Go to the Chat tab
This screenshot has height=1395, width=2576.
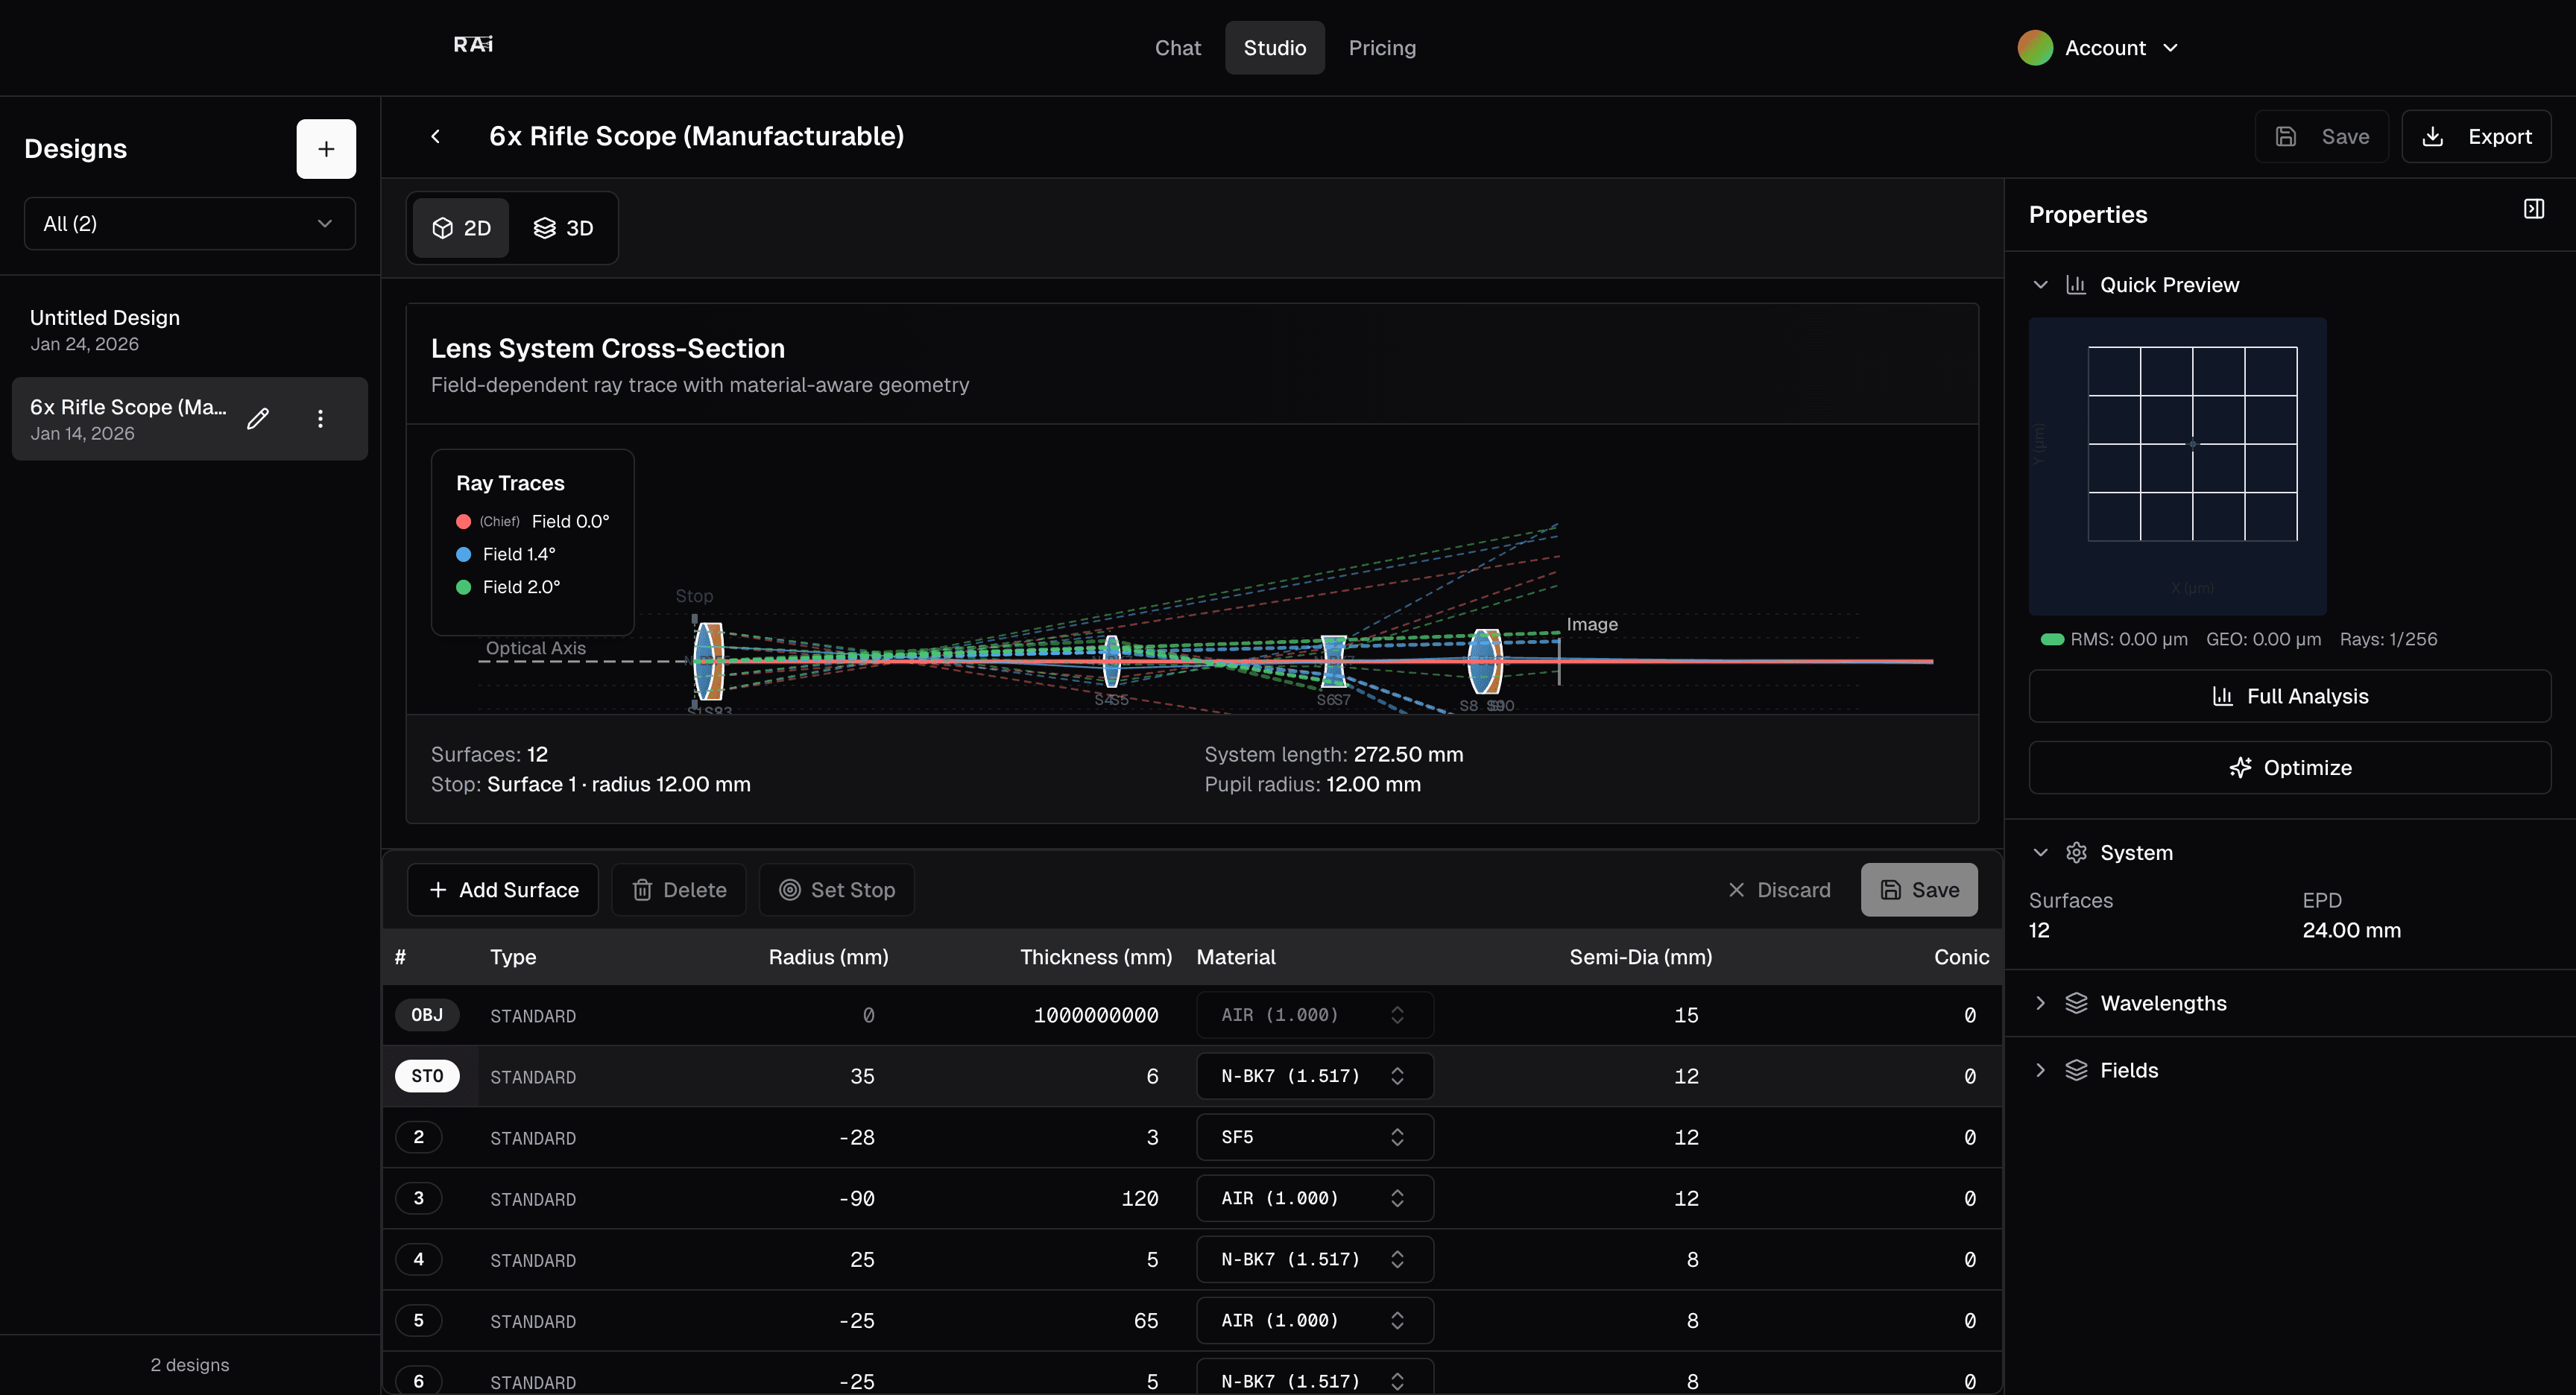(x=1177, y=47)
